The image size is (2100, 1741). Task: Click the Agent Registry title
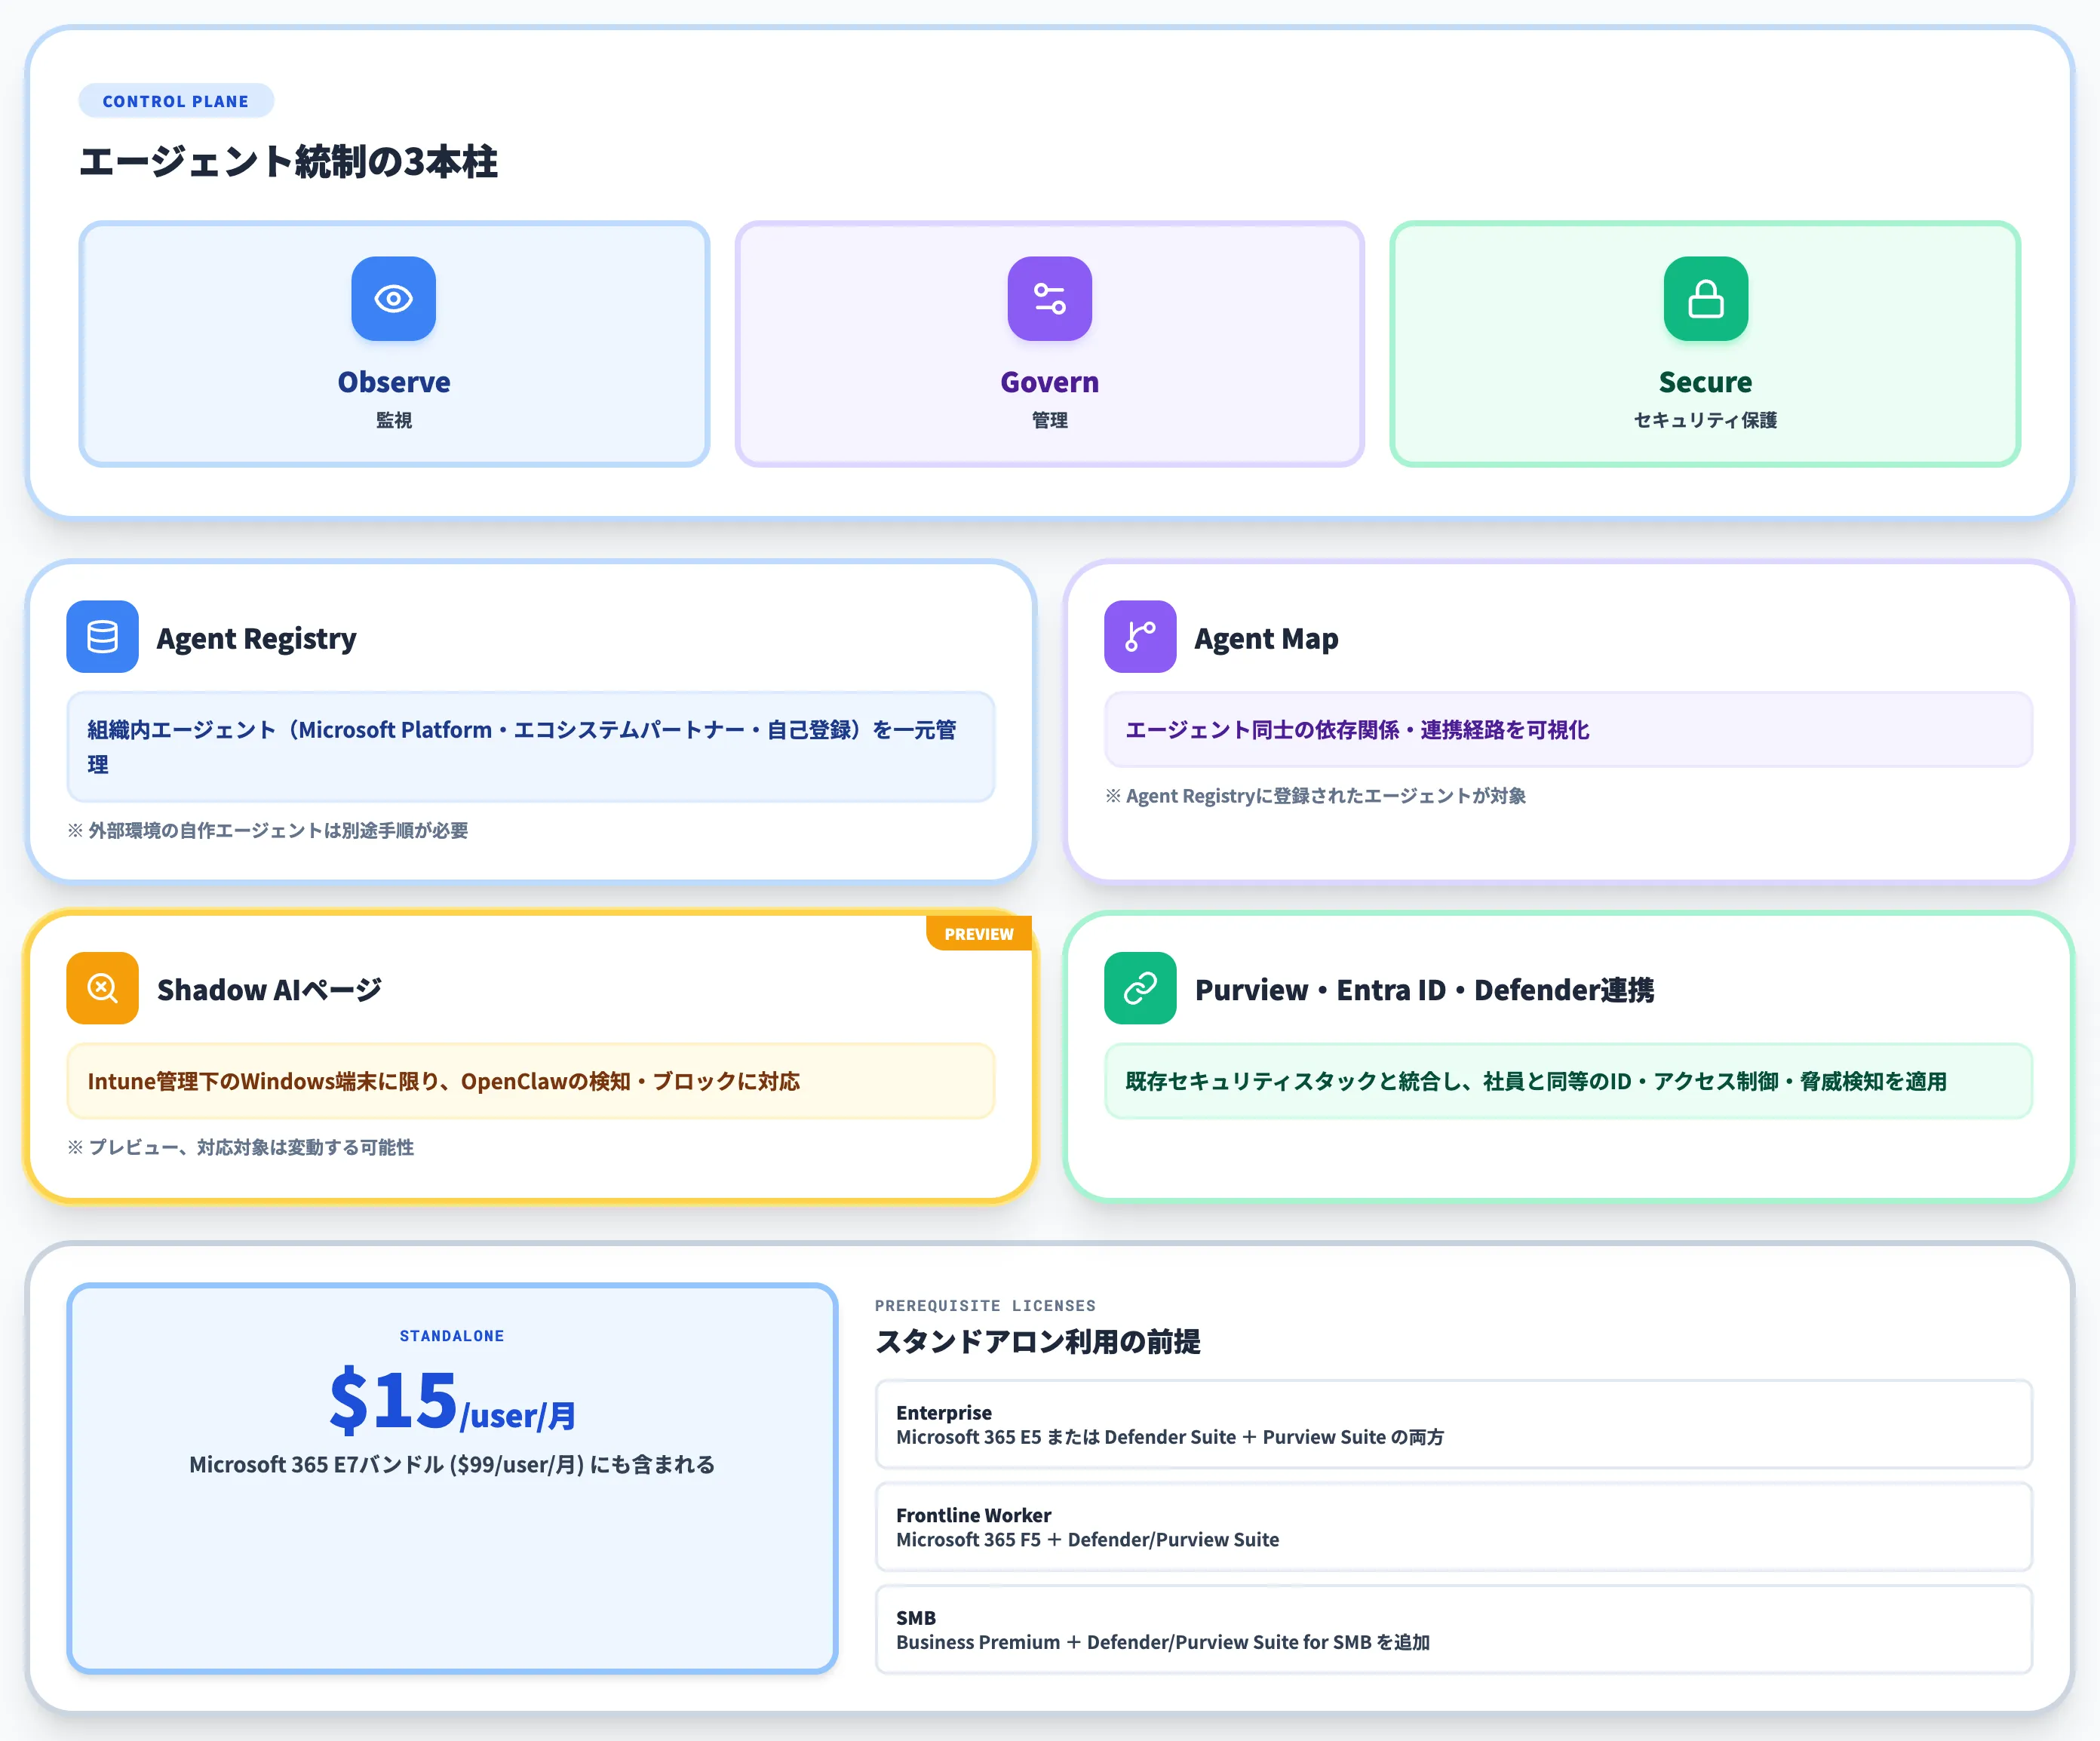256,638
